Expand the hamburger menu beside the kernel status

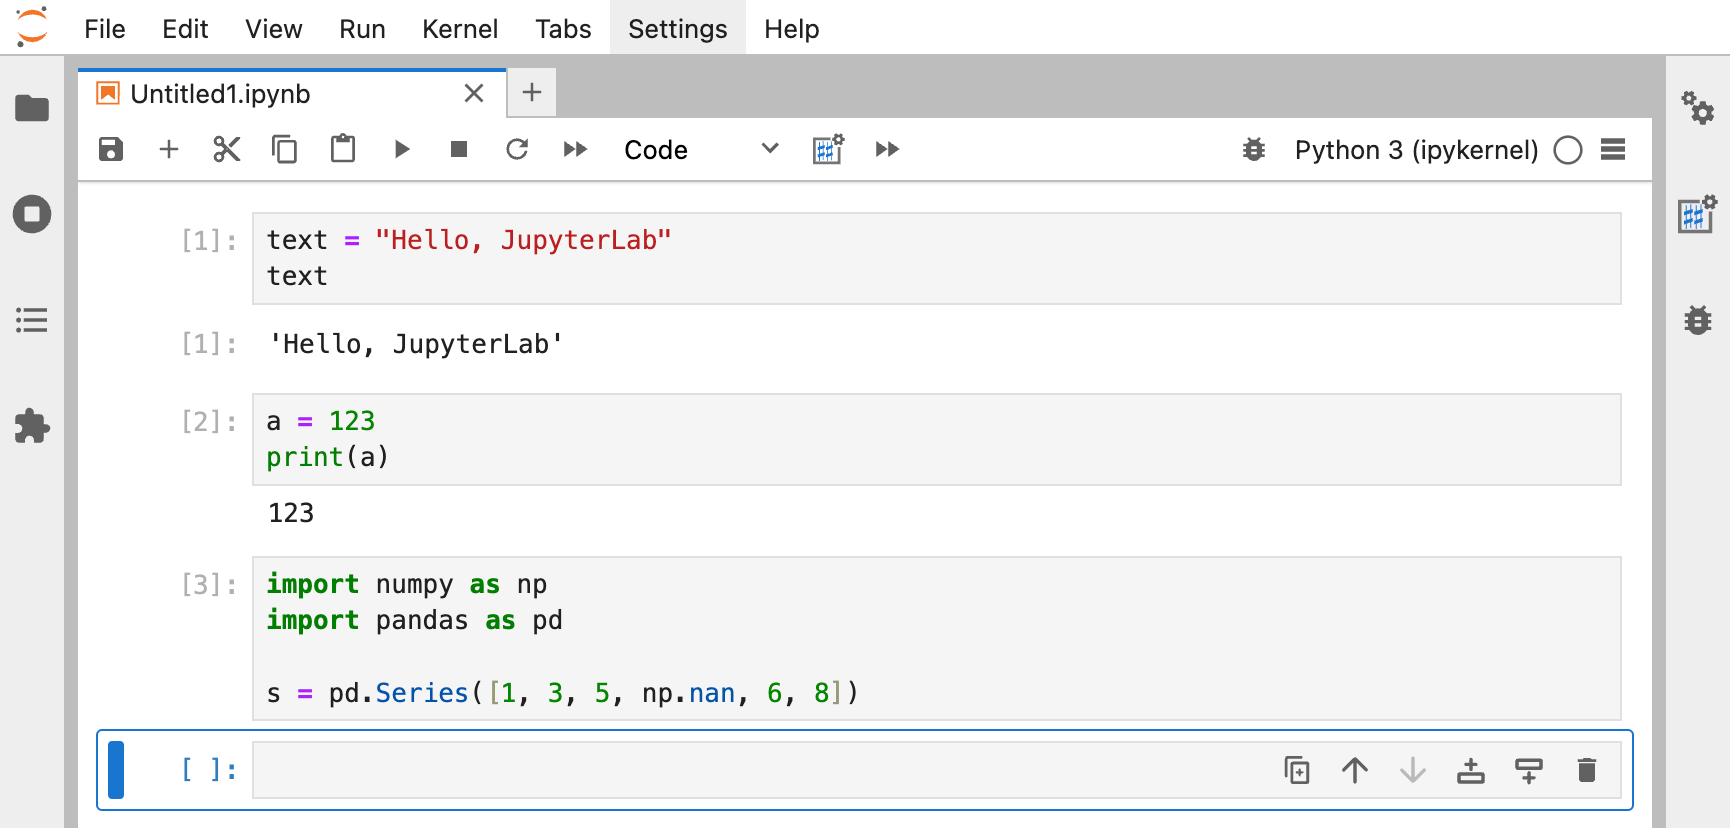(x=1612, y=150)
